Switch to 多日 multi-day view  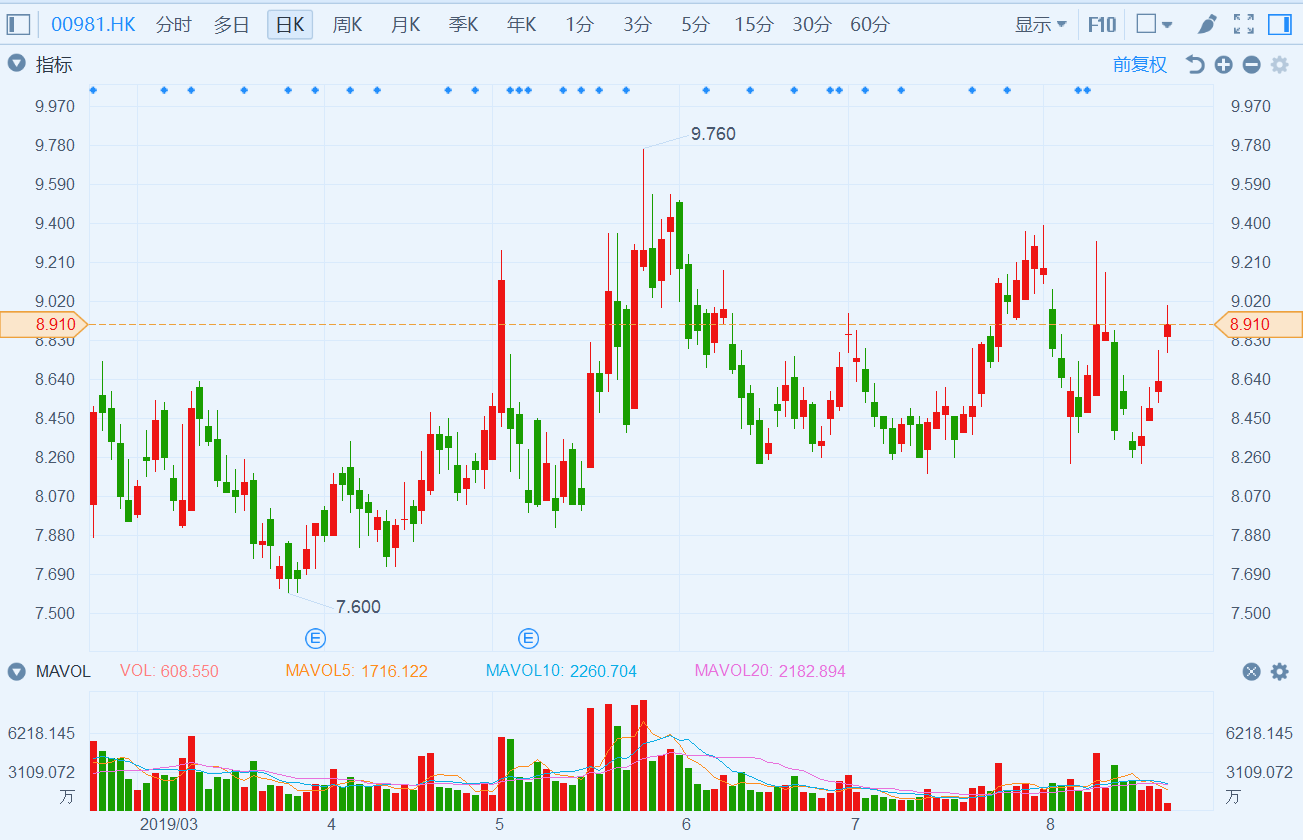click(x=231, y=25)
